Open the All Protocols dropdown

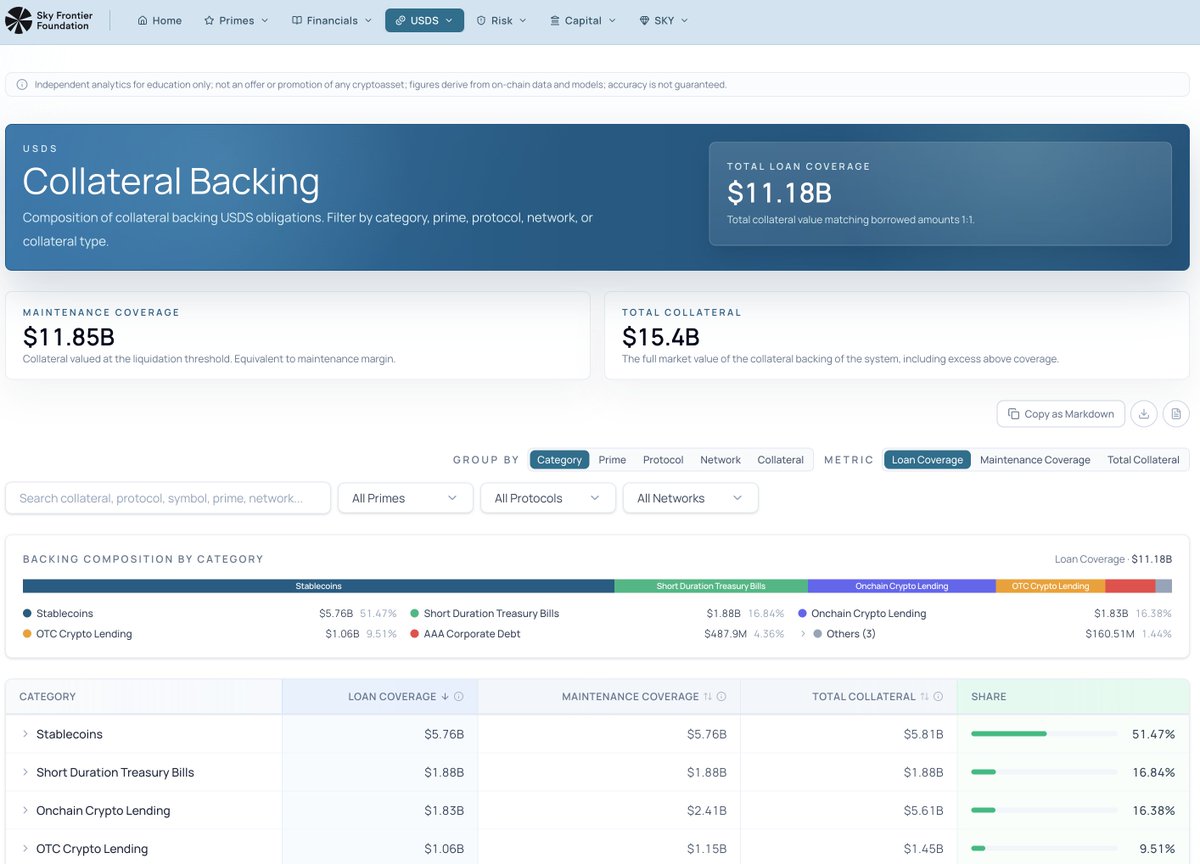point(548,498)
